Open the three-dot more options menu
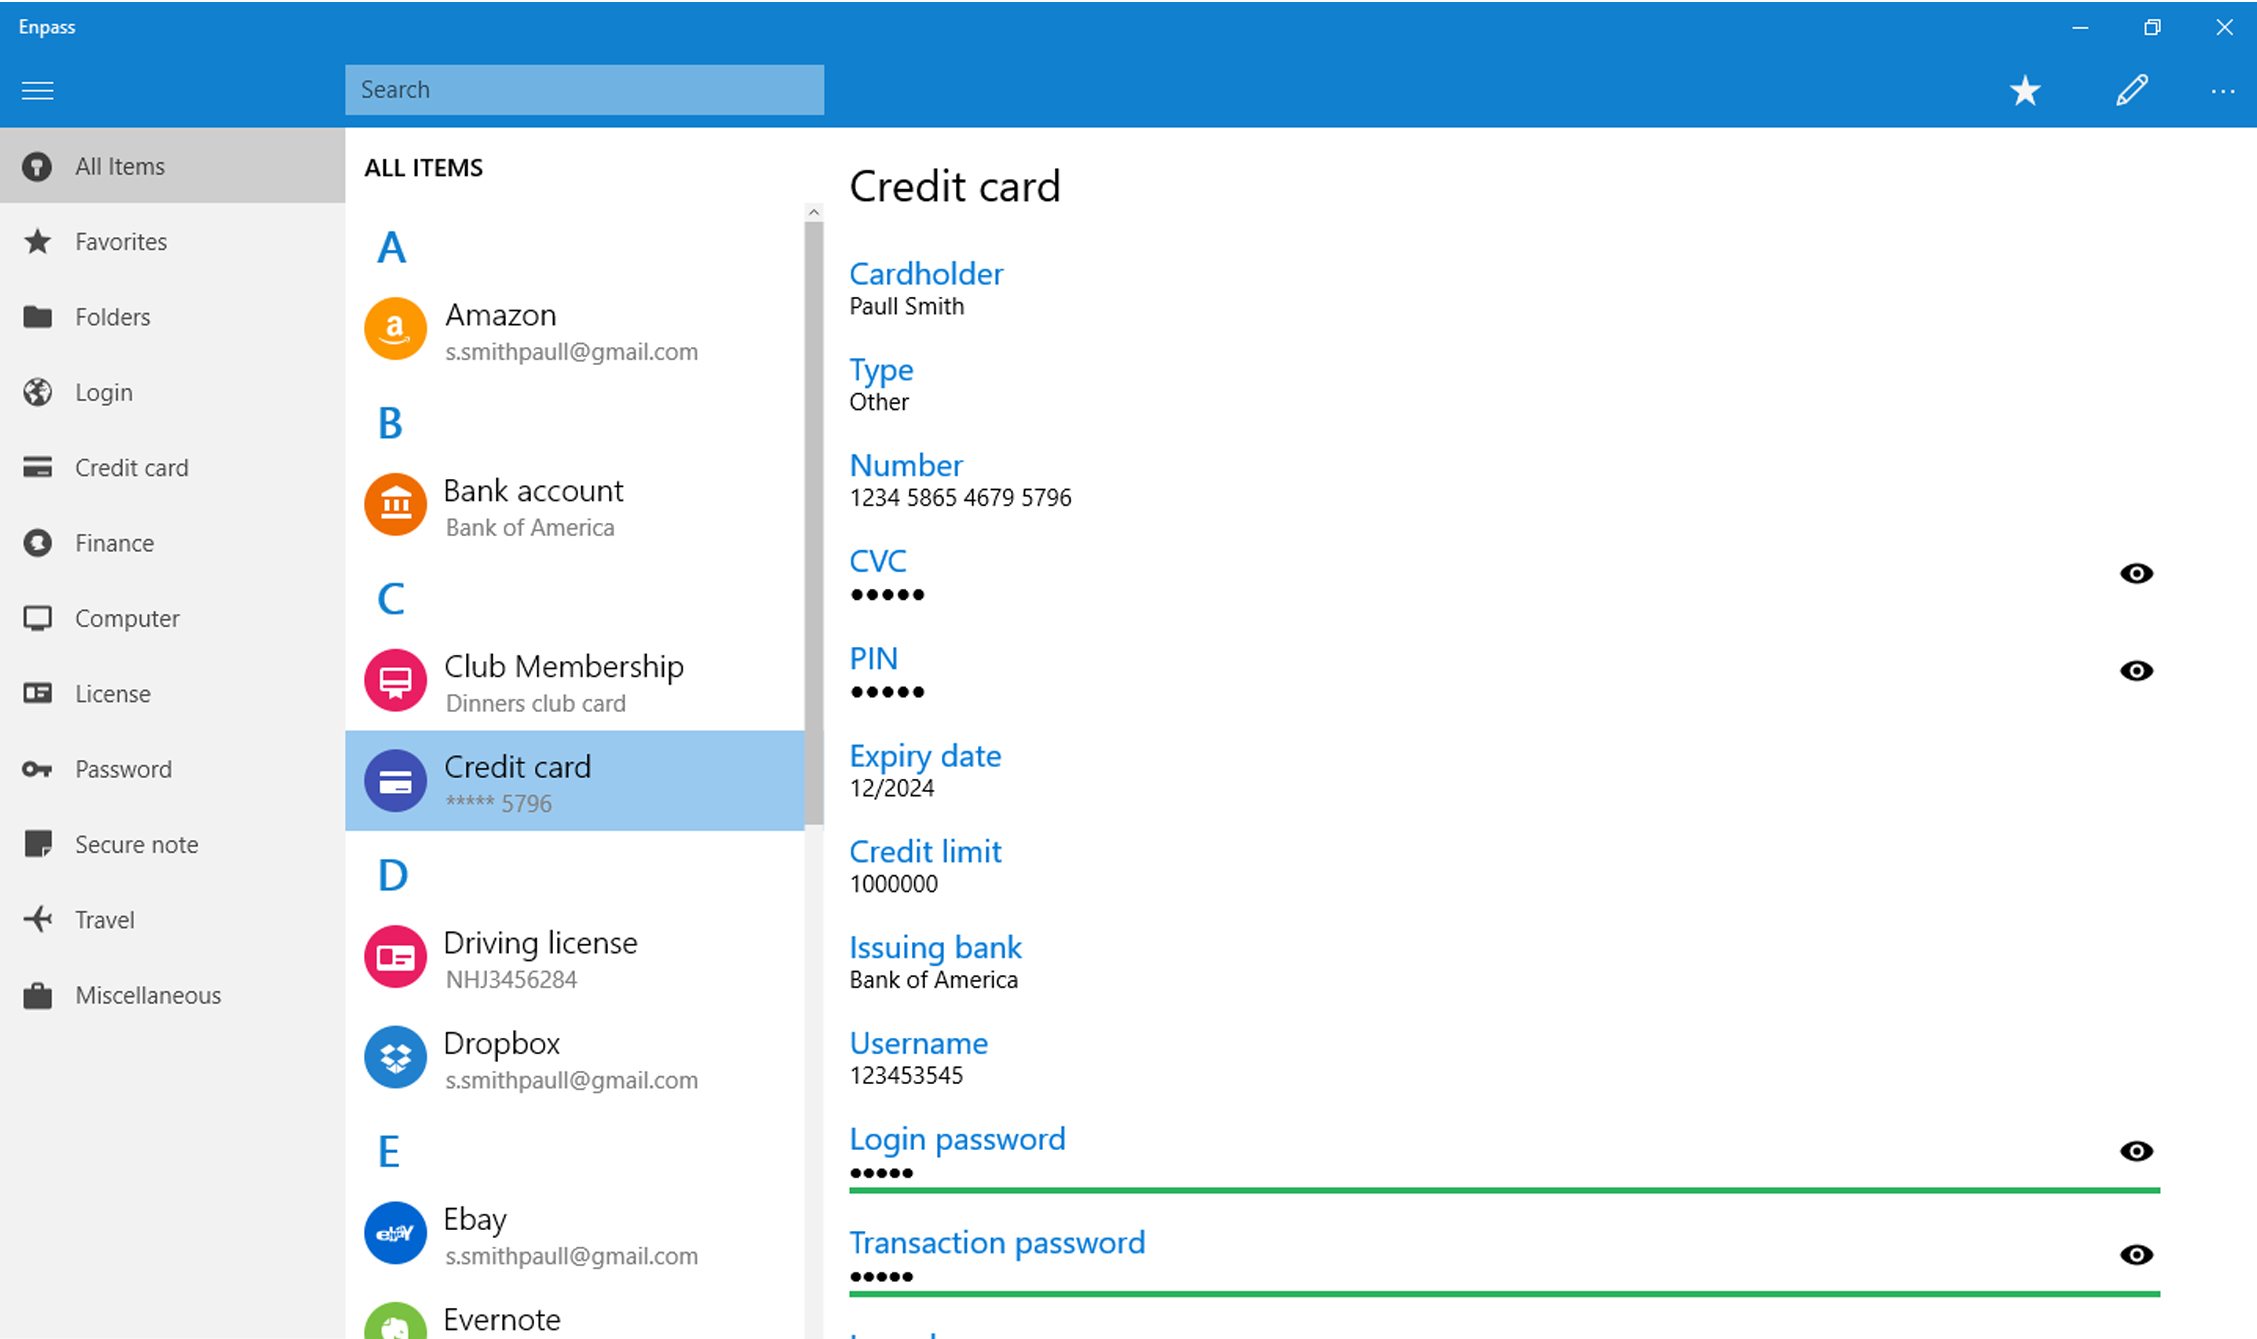The image size is (2257, 1339). point(2222,91)
